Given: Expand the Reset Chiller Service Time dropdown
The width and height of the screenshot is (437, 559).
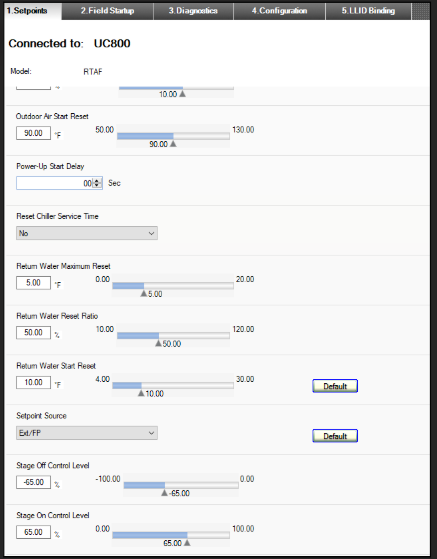Looking at the screenshot, I should point(87,233).
